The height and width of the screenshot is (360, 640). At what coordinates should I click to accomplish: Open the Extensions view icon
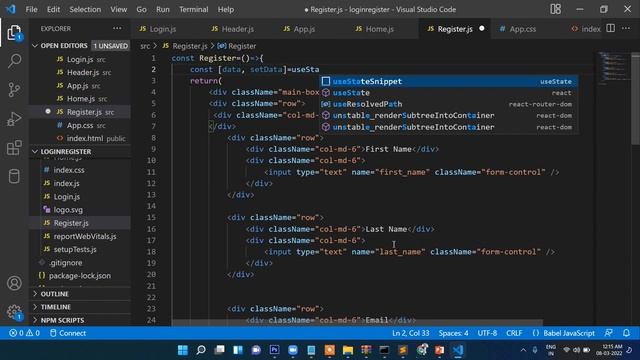tap(14, 148)
